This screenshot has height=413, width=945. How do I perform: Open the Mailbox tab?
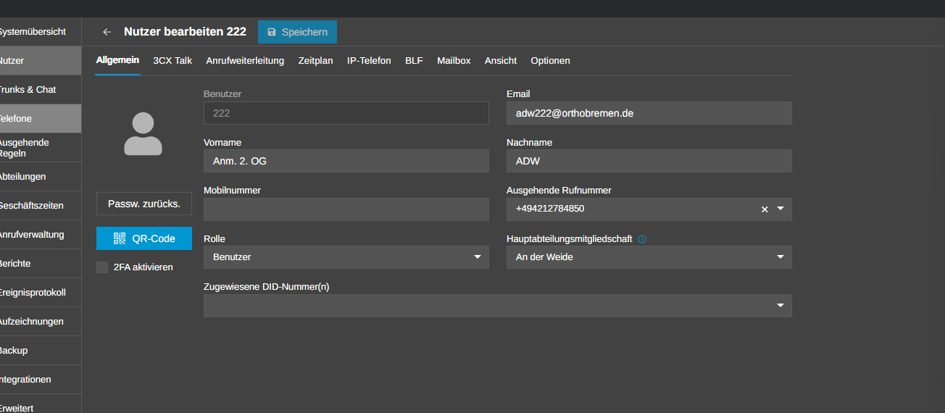[454, 61]
